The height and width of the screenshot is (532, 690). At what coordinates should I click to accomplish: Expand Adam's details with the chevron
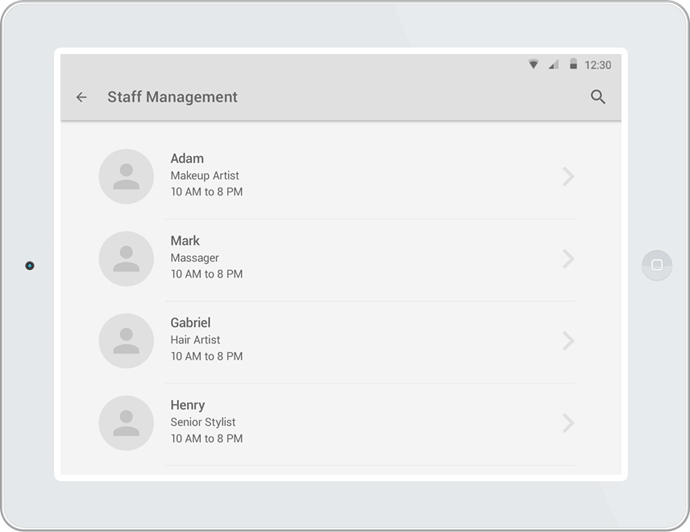point(568,176)
